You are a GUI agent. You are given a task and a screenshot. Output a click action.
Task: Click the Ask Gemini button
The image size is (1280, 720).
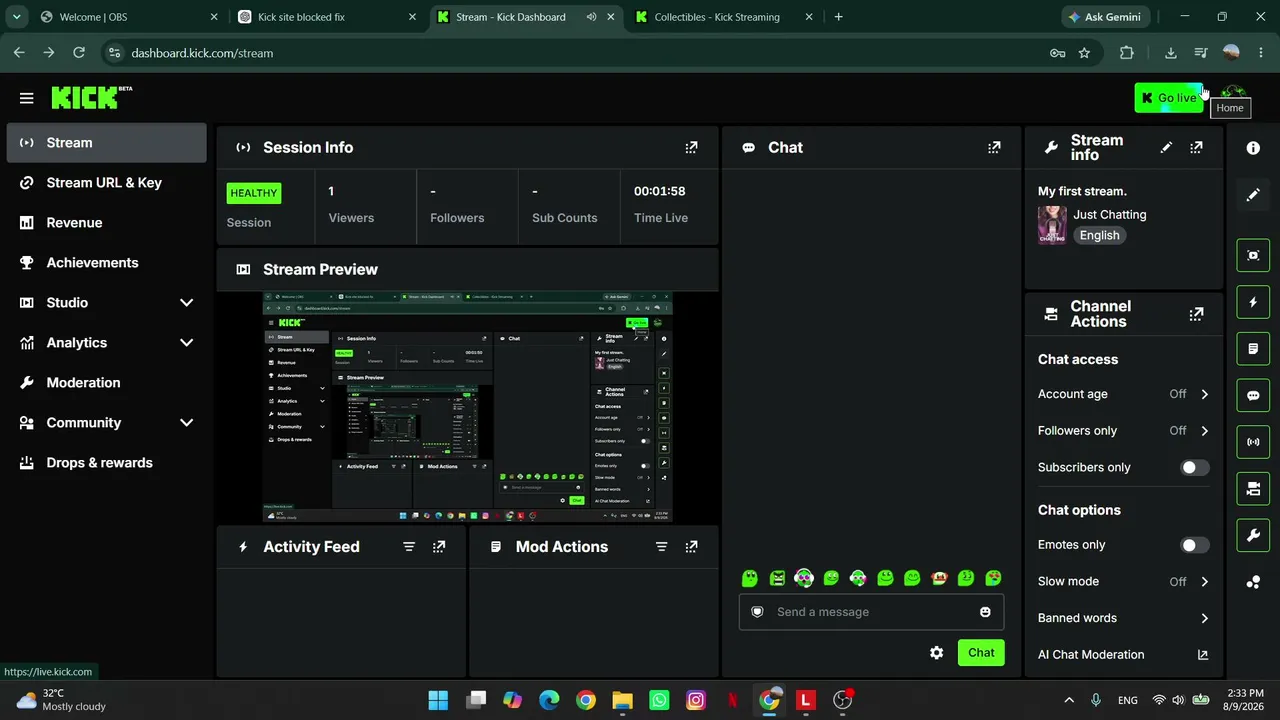tap(1107, 17)
